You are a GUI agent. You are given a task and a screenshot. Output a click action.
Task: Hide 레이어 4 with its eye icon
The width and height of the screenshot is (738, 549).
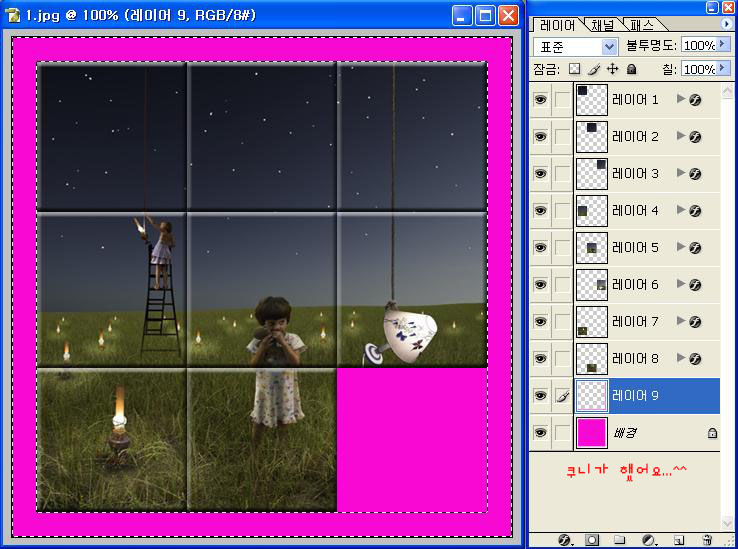coord(540,211)
